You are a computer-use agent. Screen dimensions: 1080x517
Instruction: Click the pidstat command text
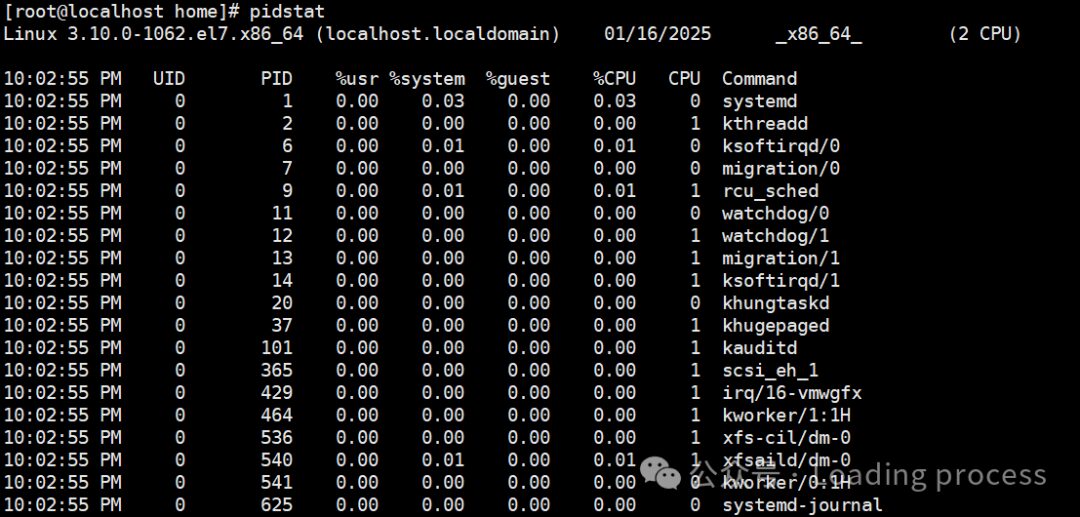287,11
